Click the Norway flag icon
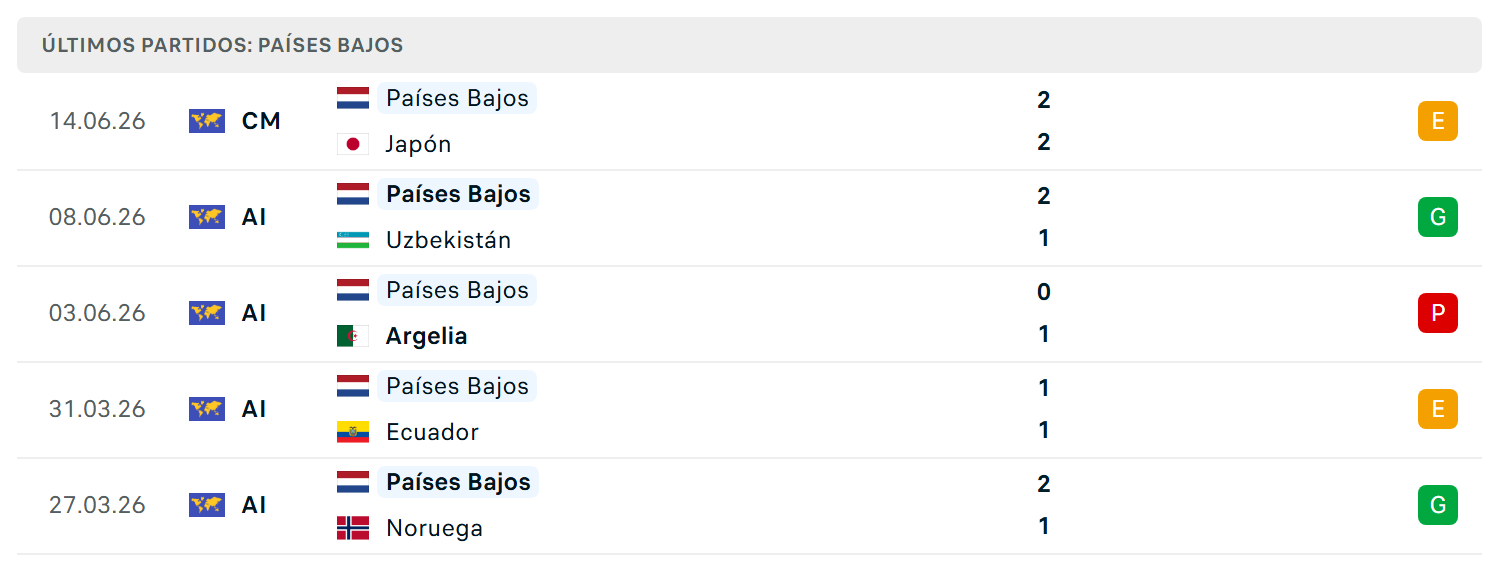Image resolution: width=1497 pixels, height=571 pixels. (x=353, y=528)
